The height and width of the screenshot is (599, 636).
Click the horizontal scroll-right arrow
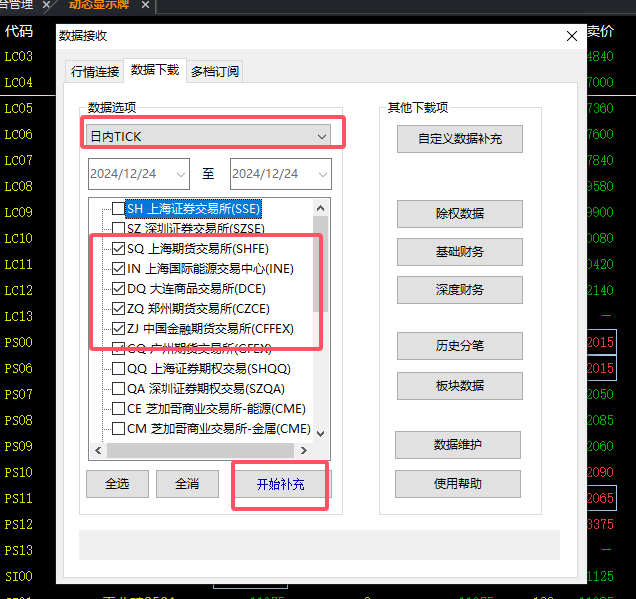pos(304,450)
